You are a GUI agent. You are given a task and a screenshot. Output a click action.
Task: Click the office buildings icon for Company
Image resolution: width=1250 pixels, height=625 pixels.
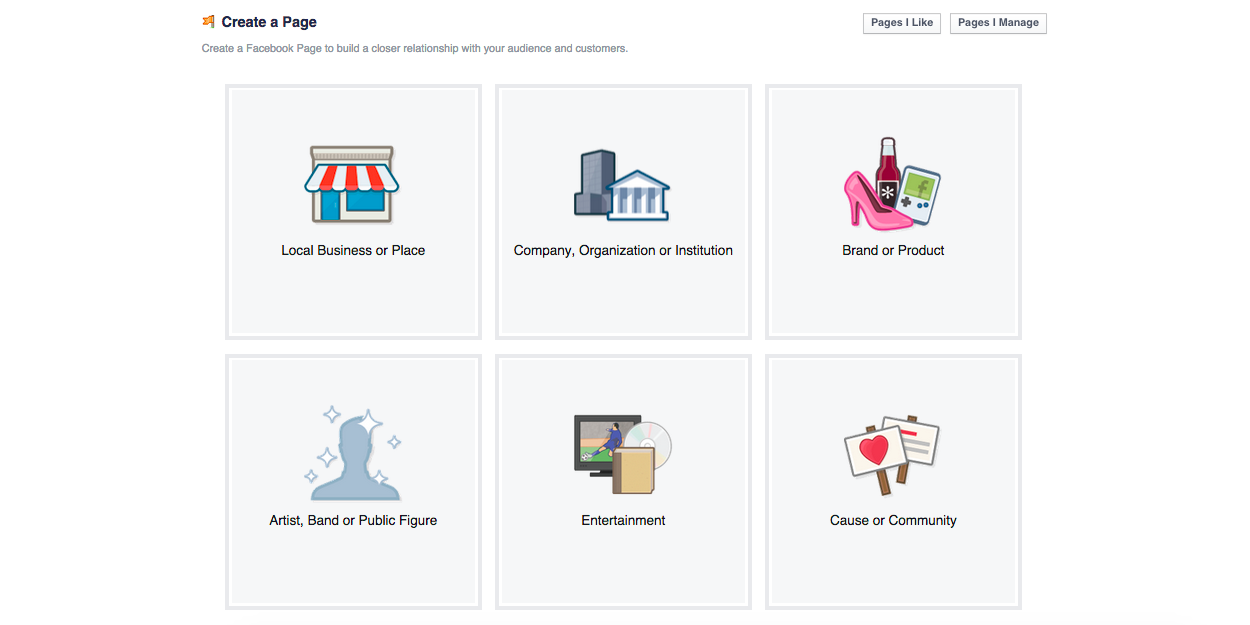coord(622,185)
